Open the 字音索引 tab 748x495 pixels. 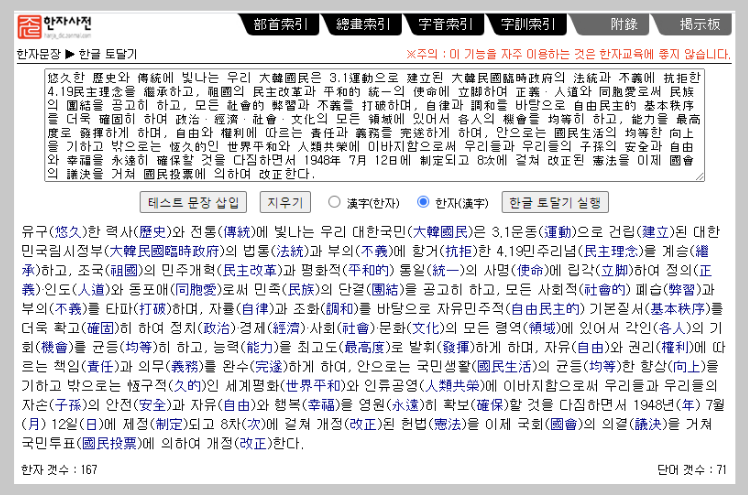pyautogui.click(x=445, y=24)
